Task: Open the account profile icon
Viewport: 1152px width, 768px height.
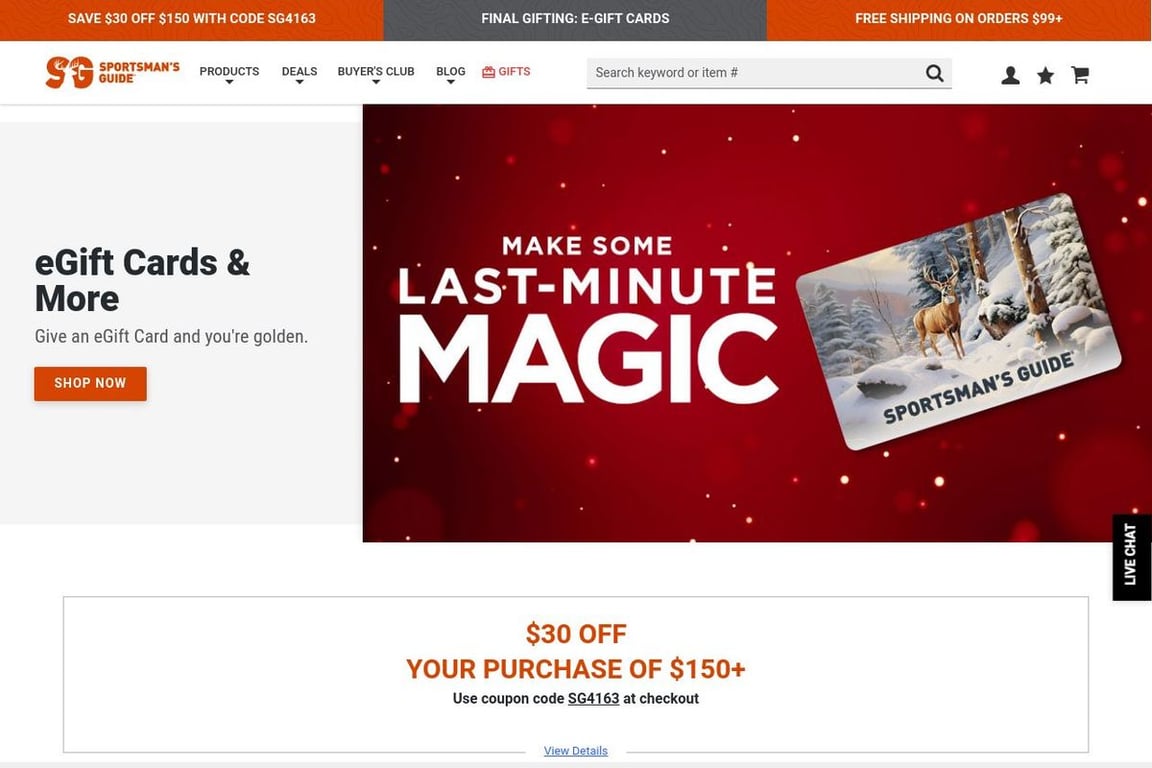Action: pyautogui.click(x=1010, y=75)
